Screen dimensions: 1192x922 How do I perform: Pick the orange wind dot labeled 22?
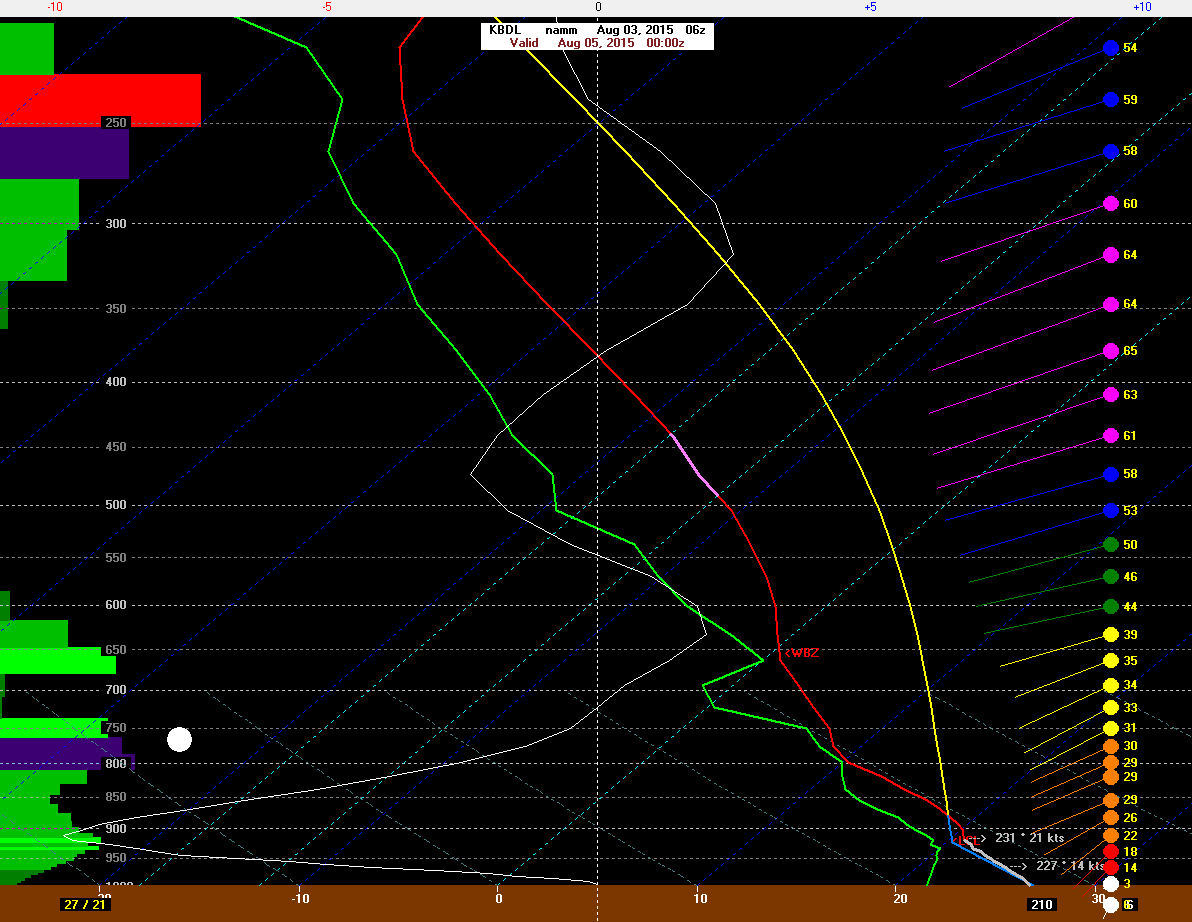[x=1111, y=836]
